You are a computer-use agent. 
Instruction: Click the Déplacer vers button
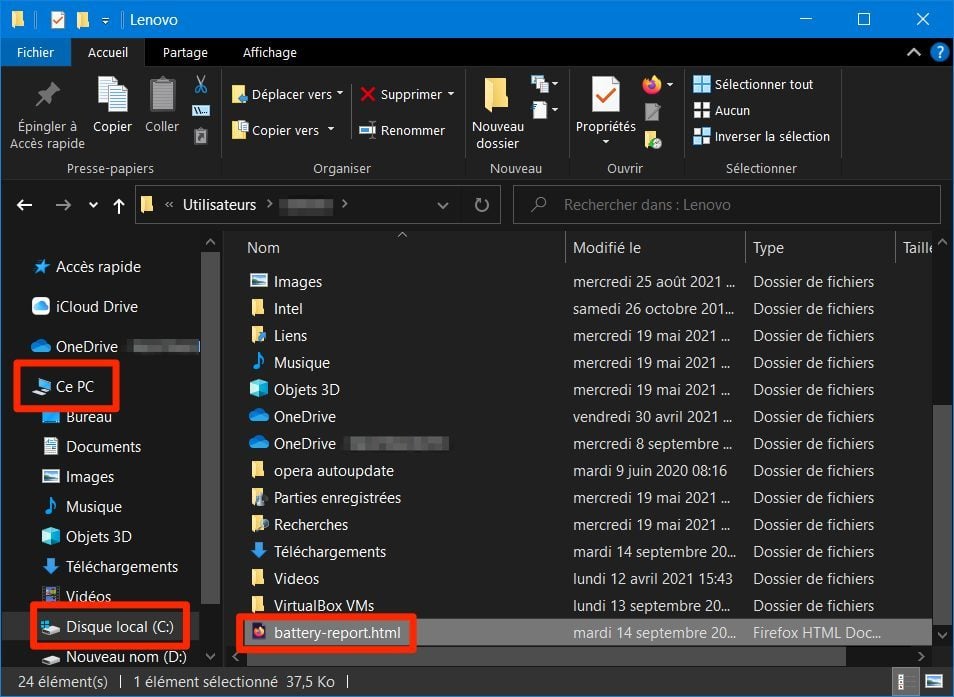click(287, 94)
